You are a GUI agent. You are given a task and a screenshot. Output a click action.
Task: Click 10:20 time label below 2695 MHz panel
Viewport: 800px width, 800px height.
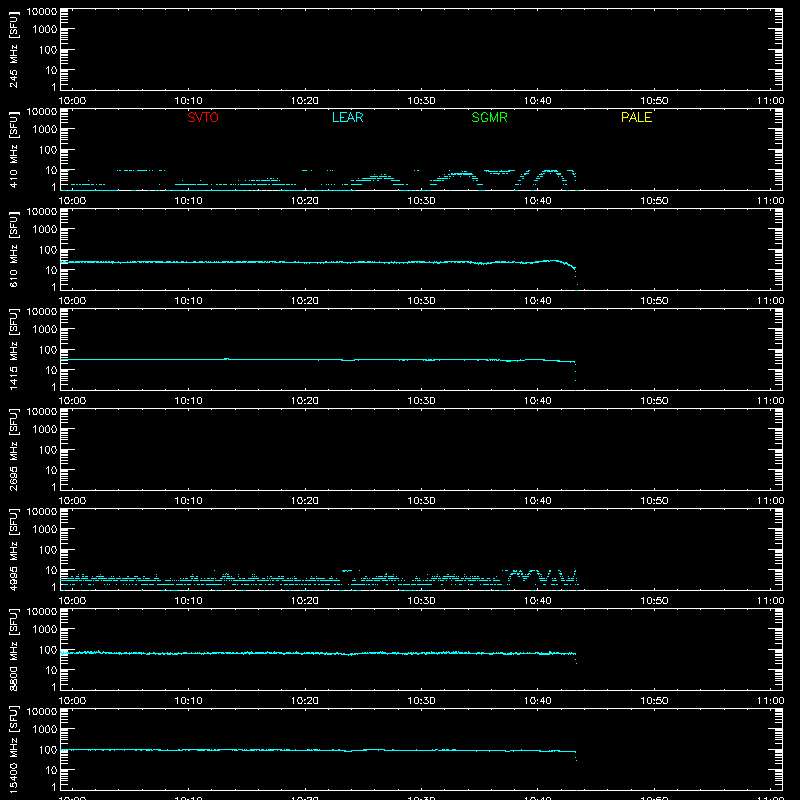click(x=305, y=501)
